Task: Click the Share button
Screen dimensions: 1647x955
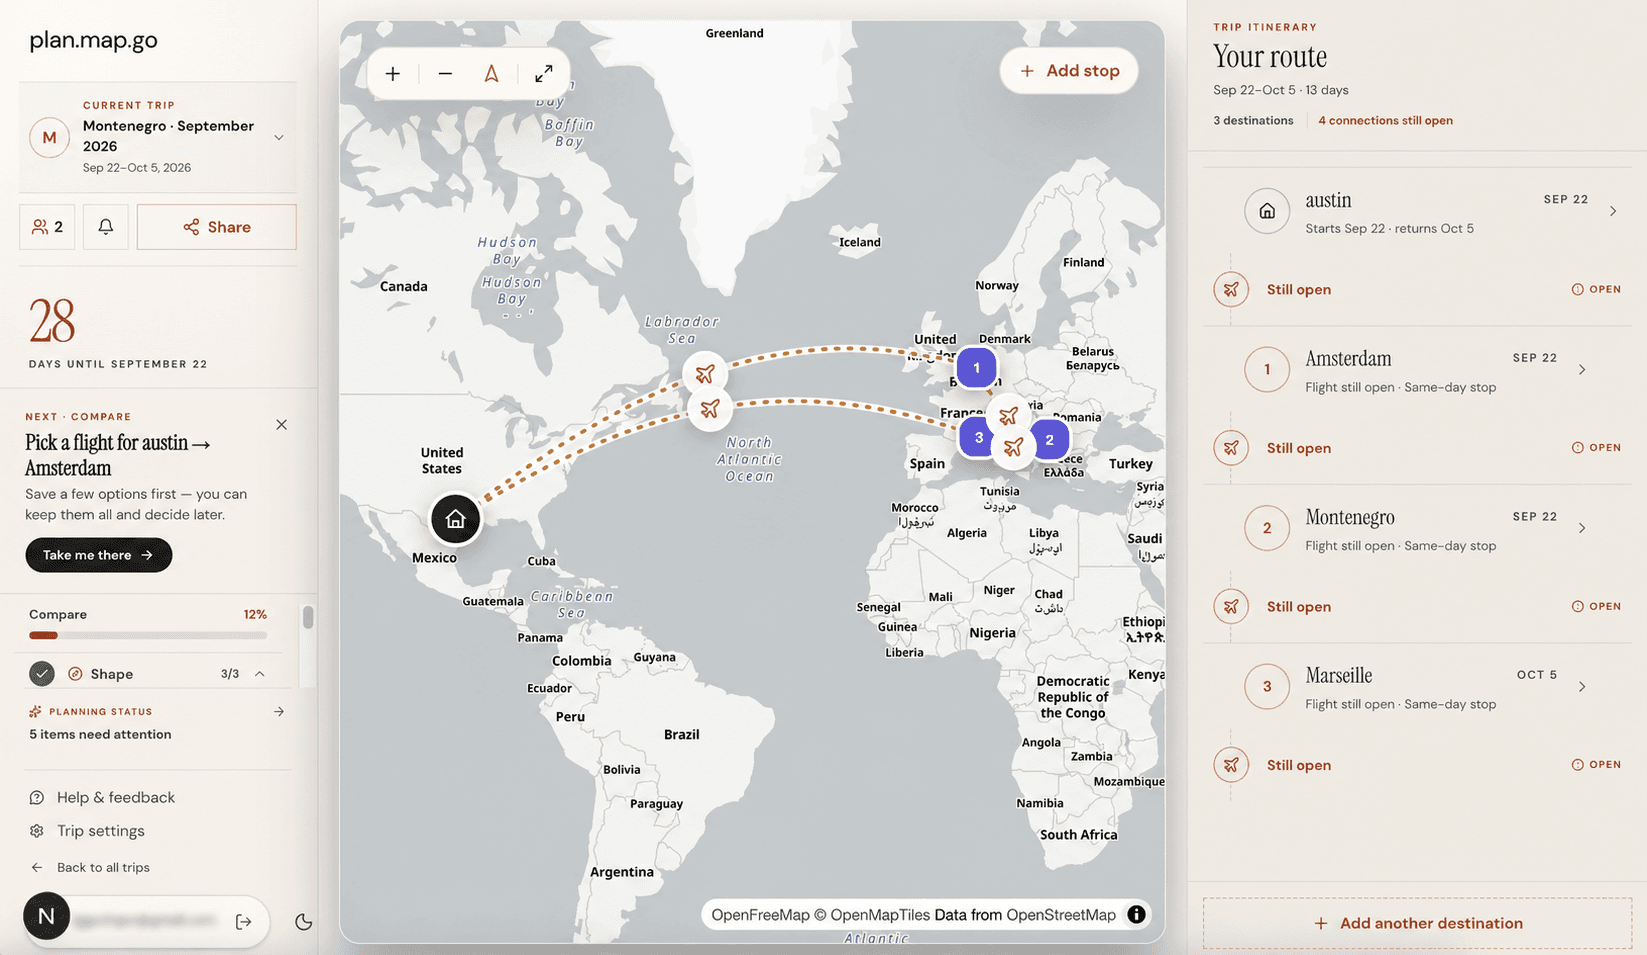Action: 216,227
